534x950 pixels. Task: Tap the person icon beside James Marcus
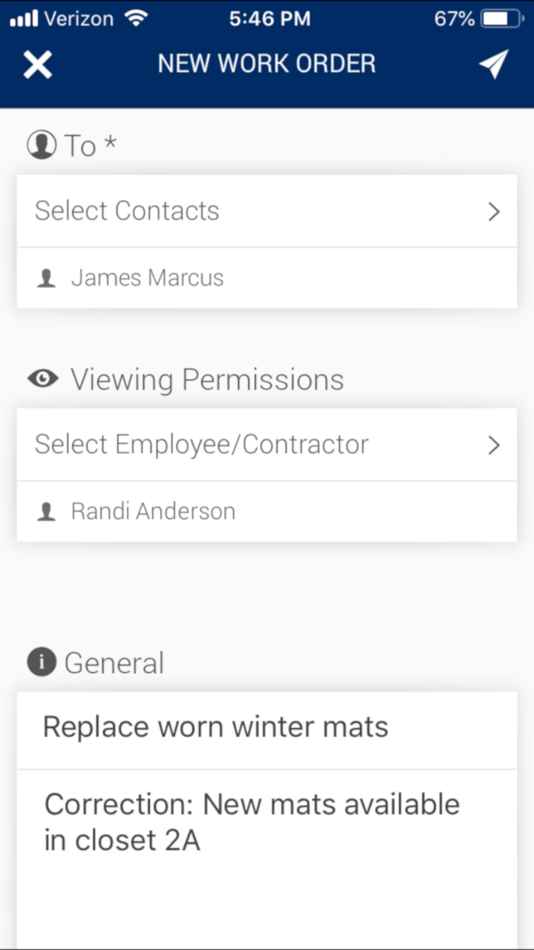click(x=47, y=279)
